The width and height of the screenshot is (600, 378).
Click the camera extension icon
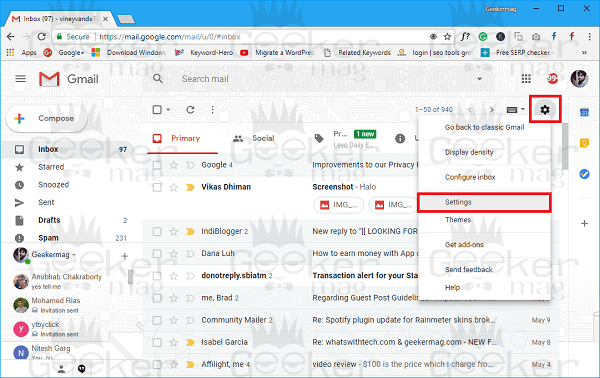[536, 37]
